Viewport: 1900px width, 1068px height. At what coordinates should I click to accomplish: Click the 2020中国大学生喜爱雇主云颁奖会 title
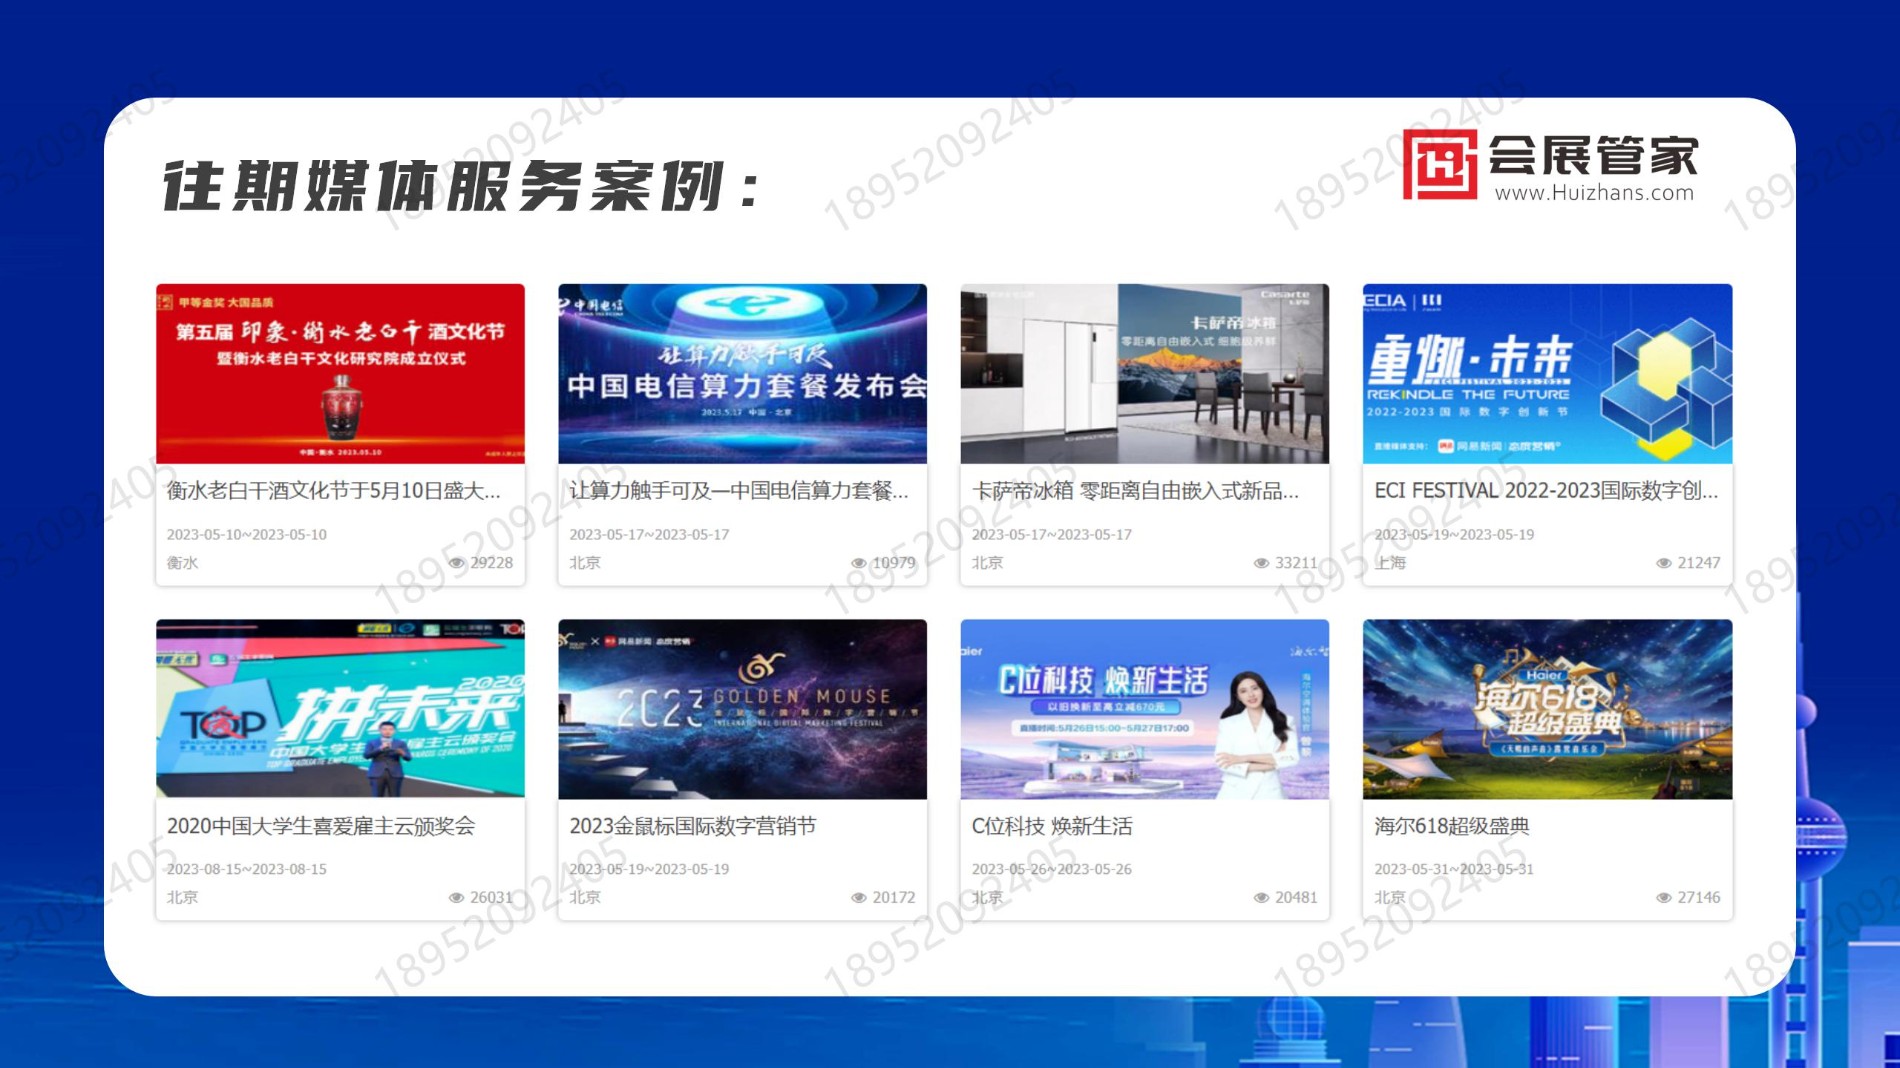click(321, 826)
